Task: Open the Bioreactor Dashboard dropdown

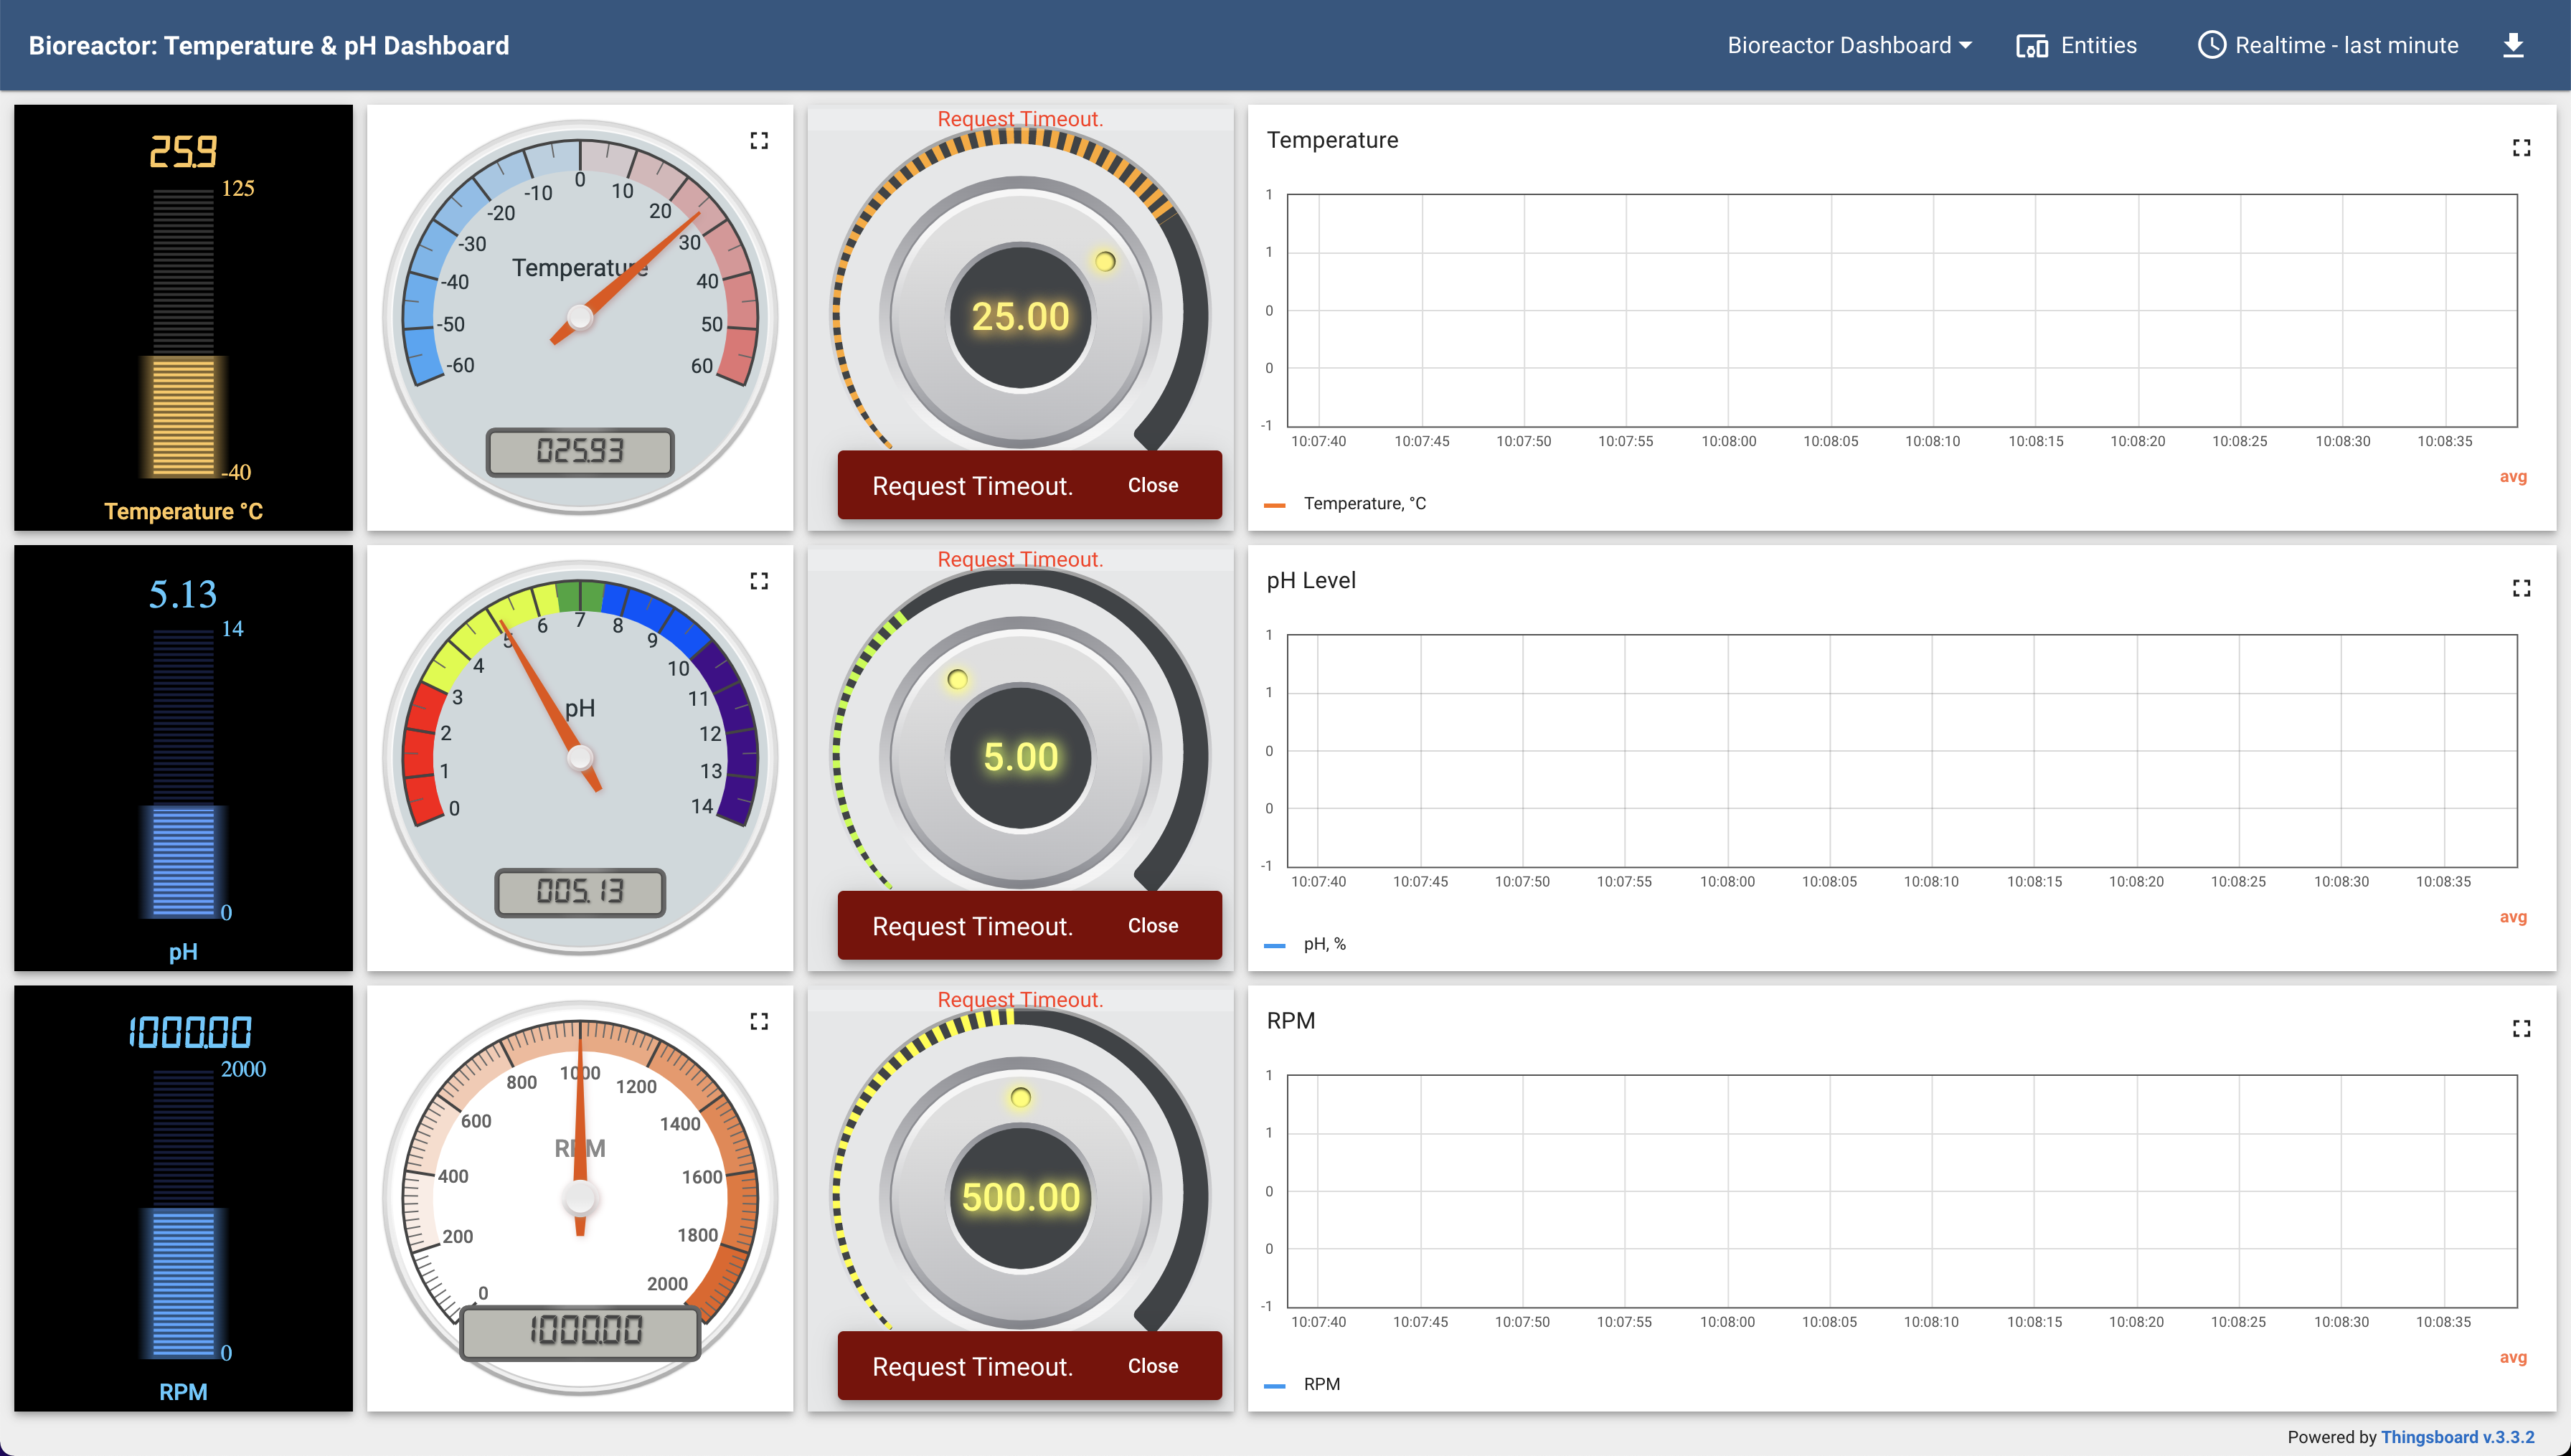Action: coord(1849,45)
